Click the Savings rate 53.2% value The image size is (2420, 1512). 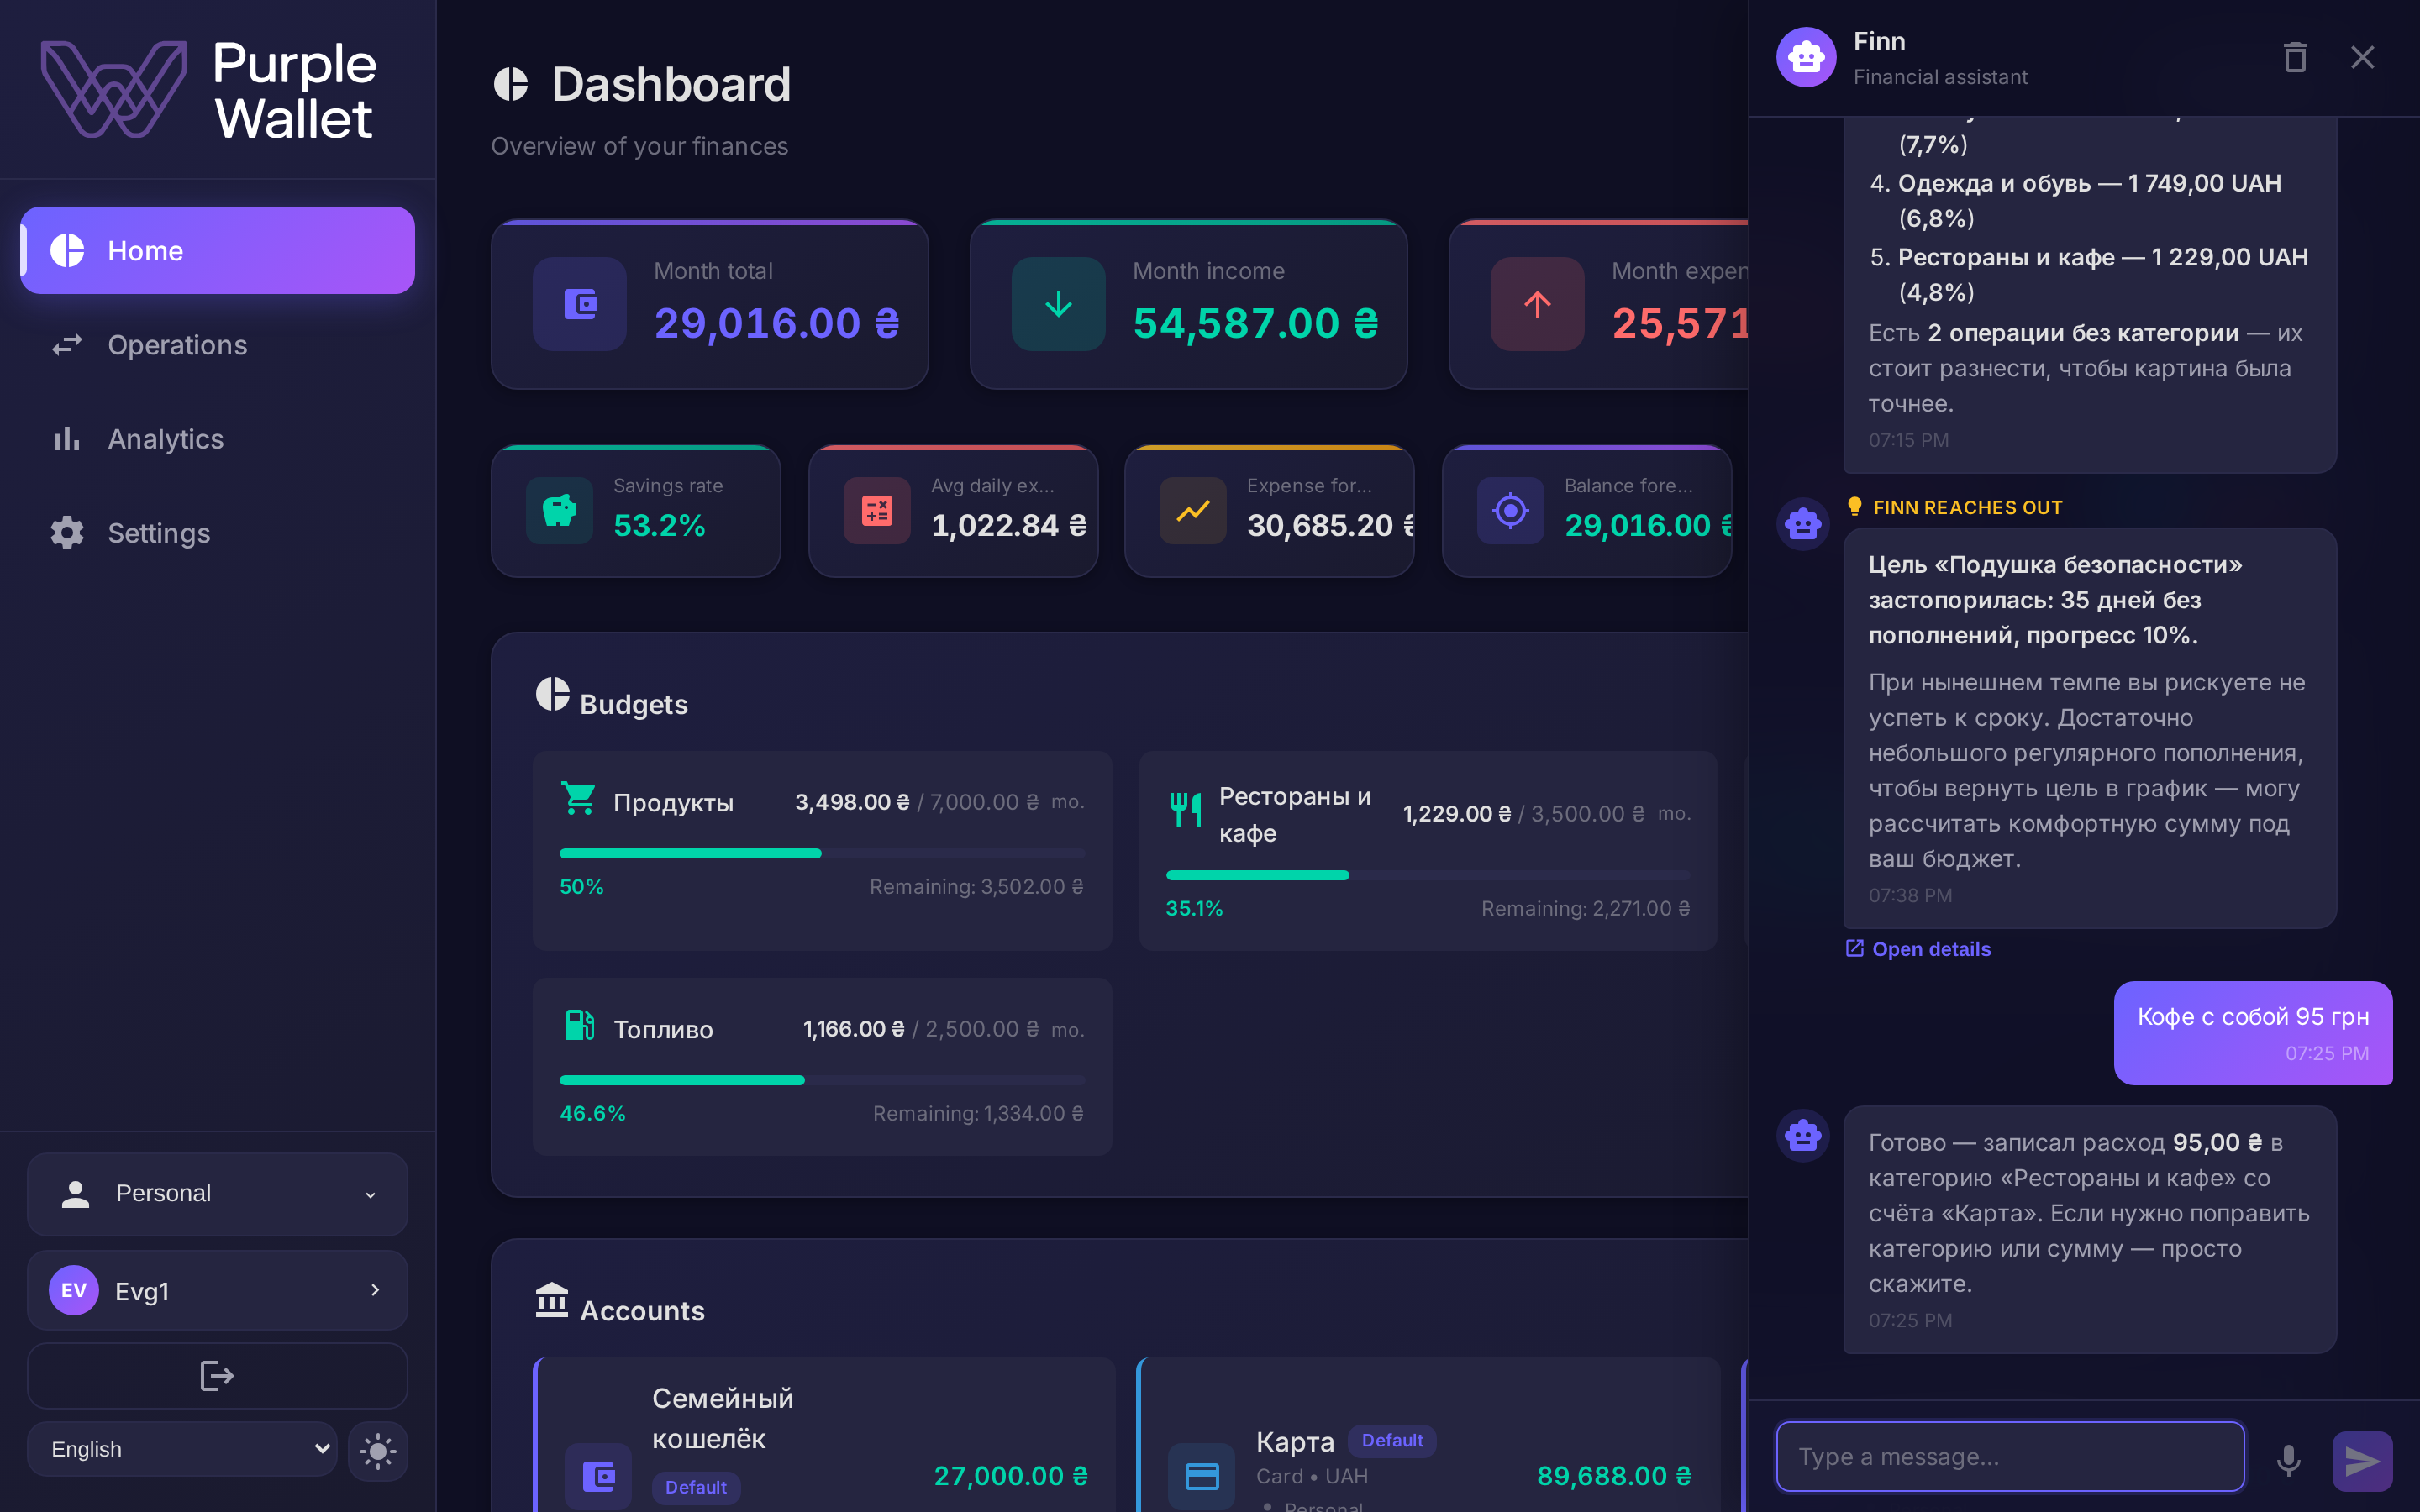click(659, 525)
